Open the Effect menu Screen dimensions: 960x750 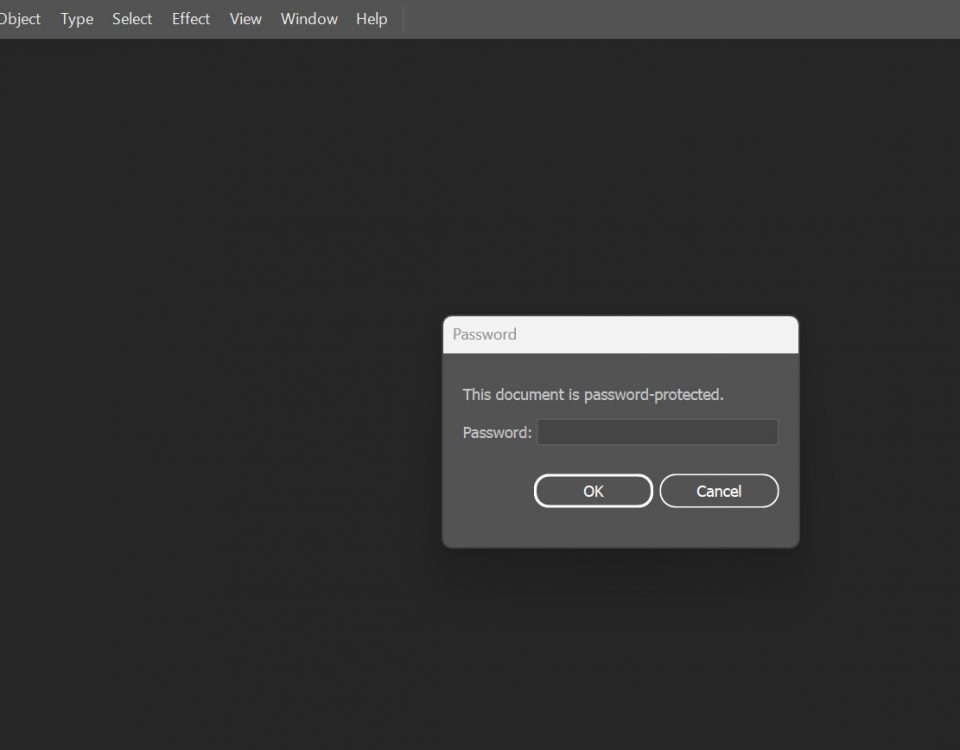(191, 19)
